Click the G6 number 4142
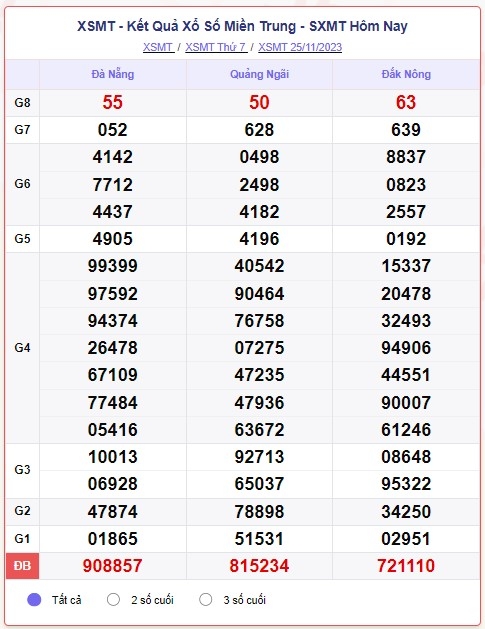This screenshot has height=629, width=485. coord(113,157)
